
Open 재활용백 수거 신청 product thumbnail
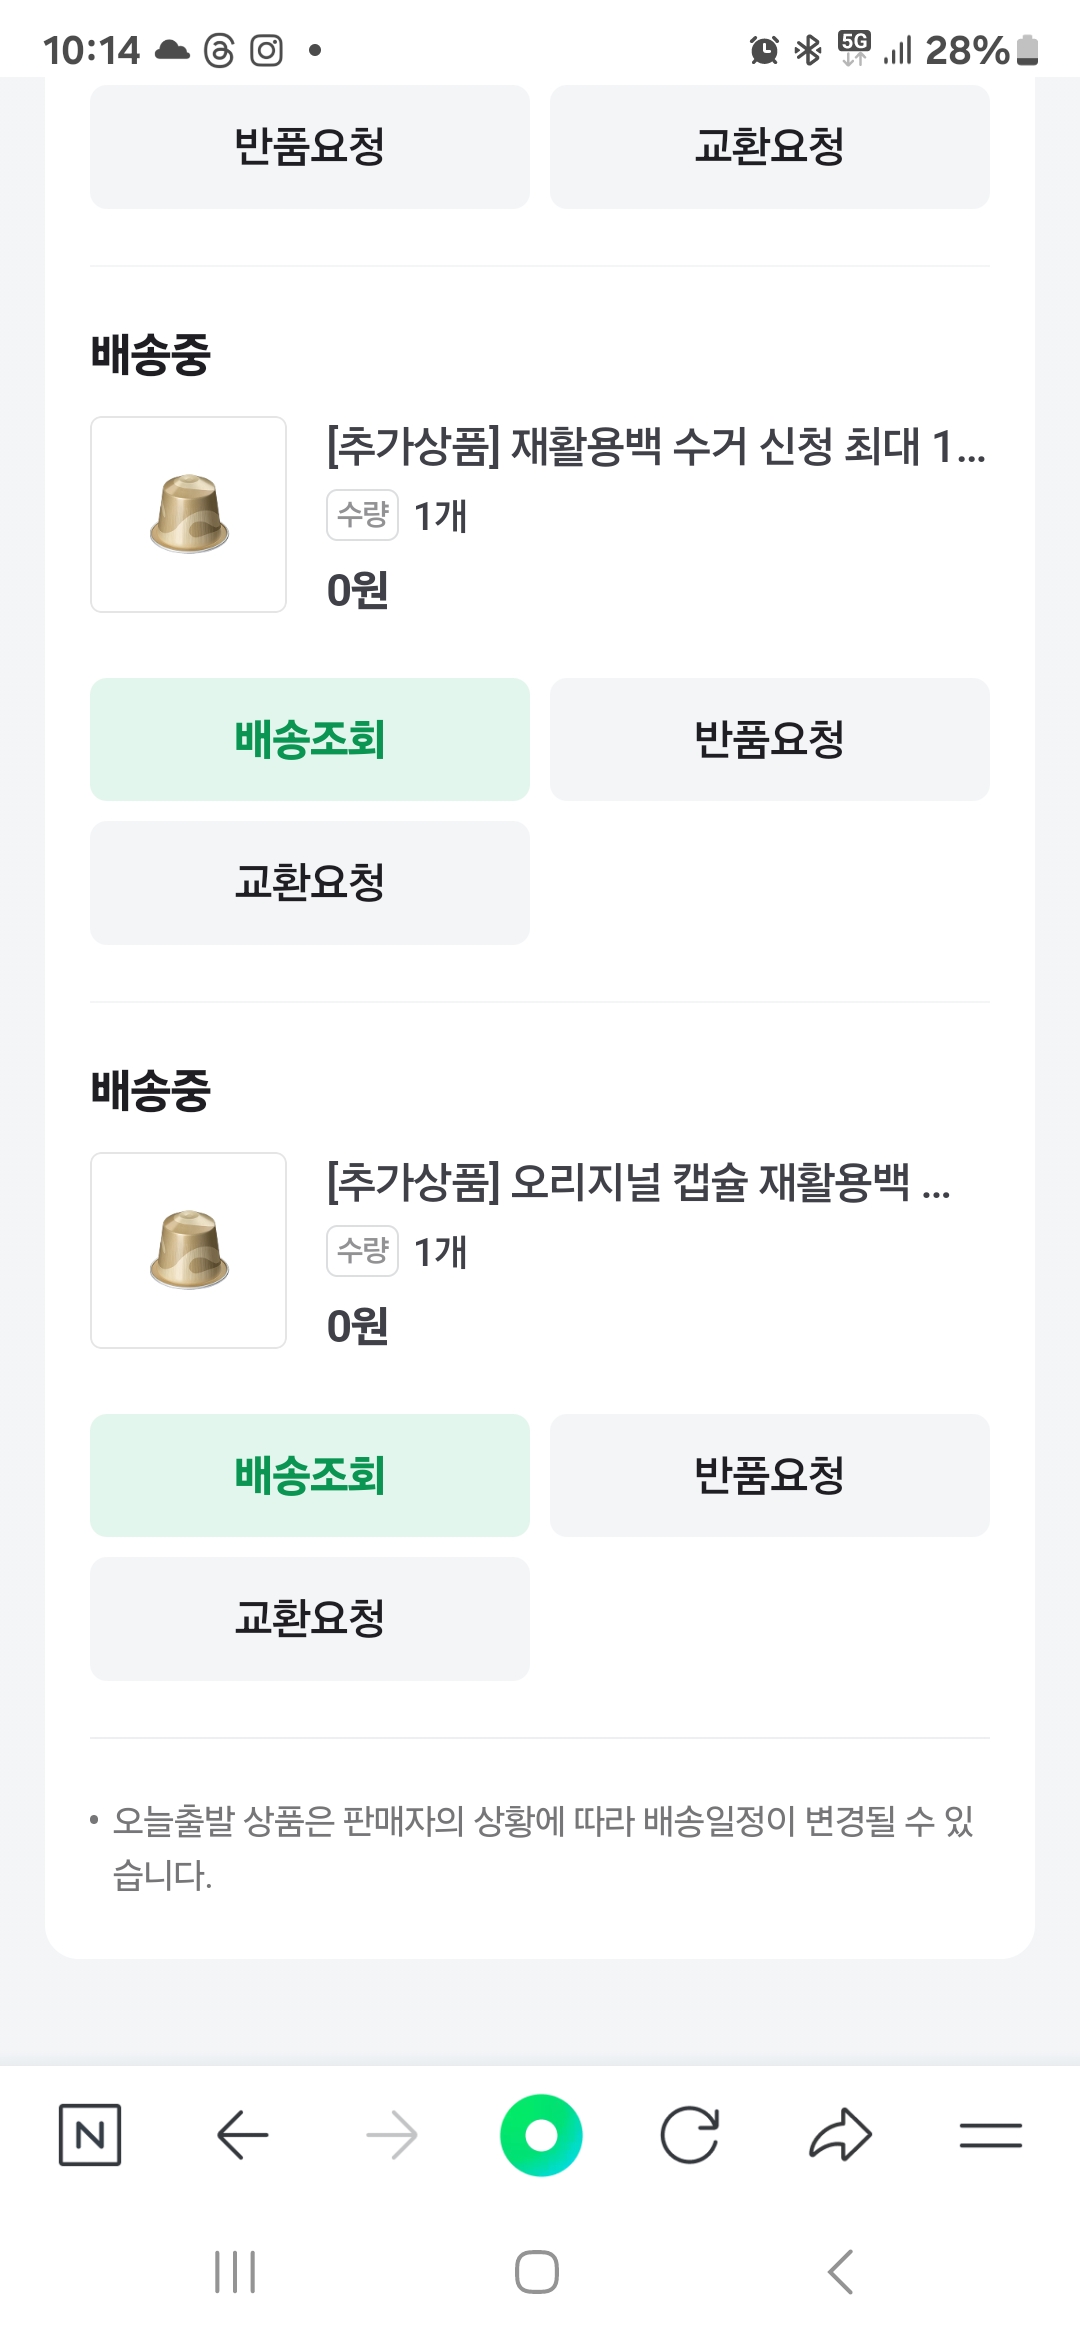click(x=189, y=514)
